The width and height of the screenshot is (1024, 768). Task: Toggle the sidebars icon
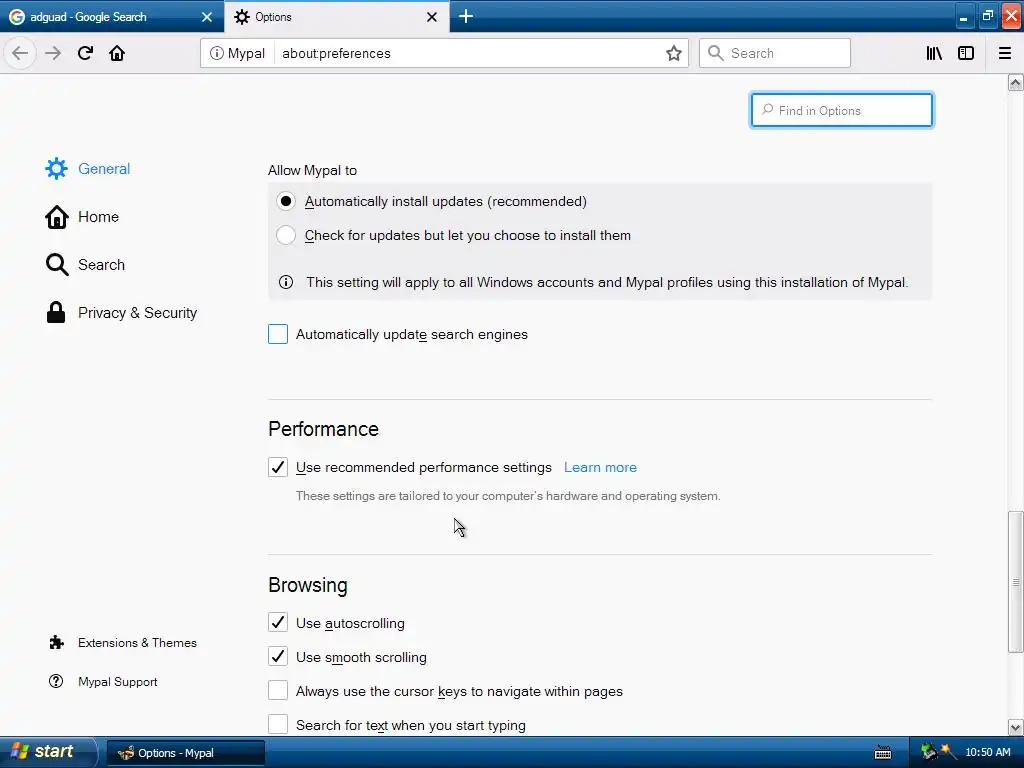coord(966,53)
